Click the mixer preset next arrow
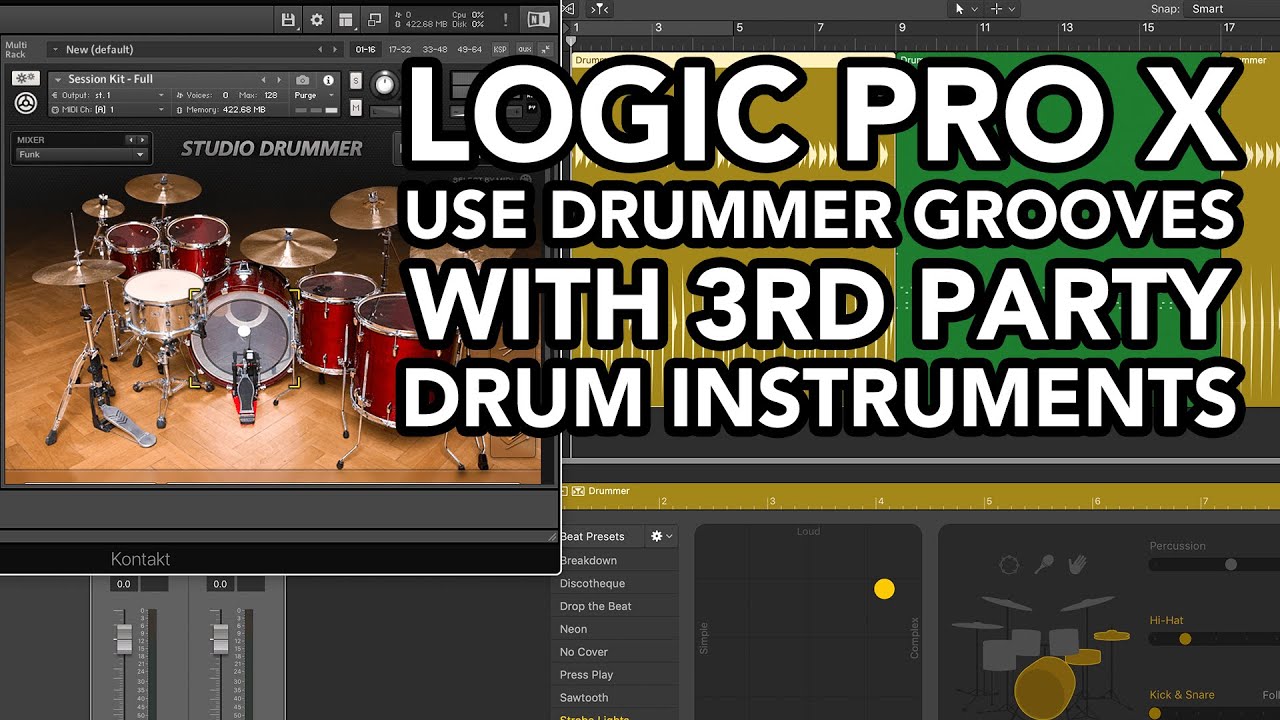This screenshot has height=720, width=1280. (143, 140)
